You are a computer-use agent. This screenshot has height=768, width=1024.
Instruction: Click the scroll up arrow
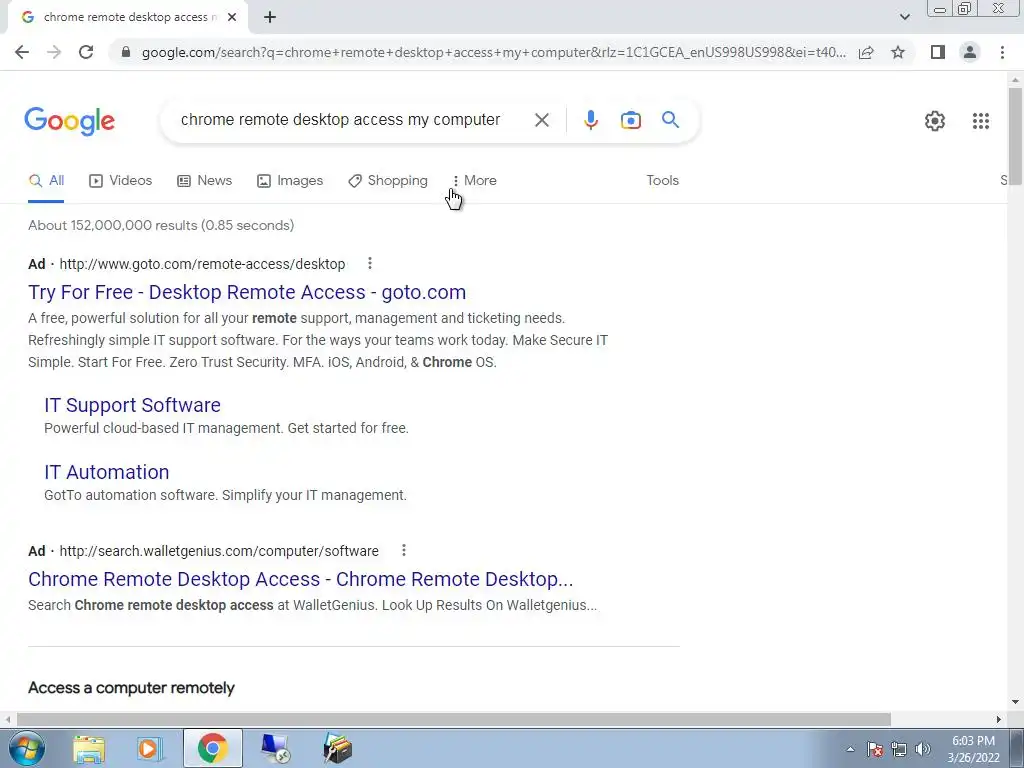(x=1015, y=80)
